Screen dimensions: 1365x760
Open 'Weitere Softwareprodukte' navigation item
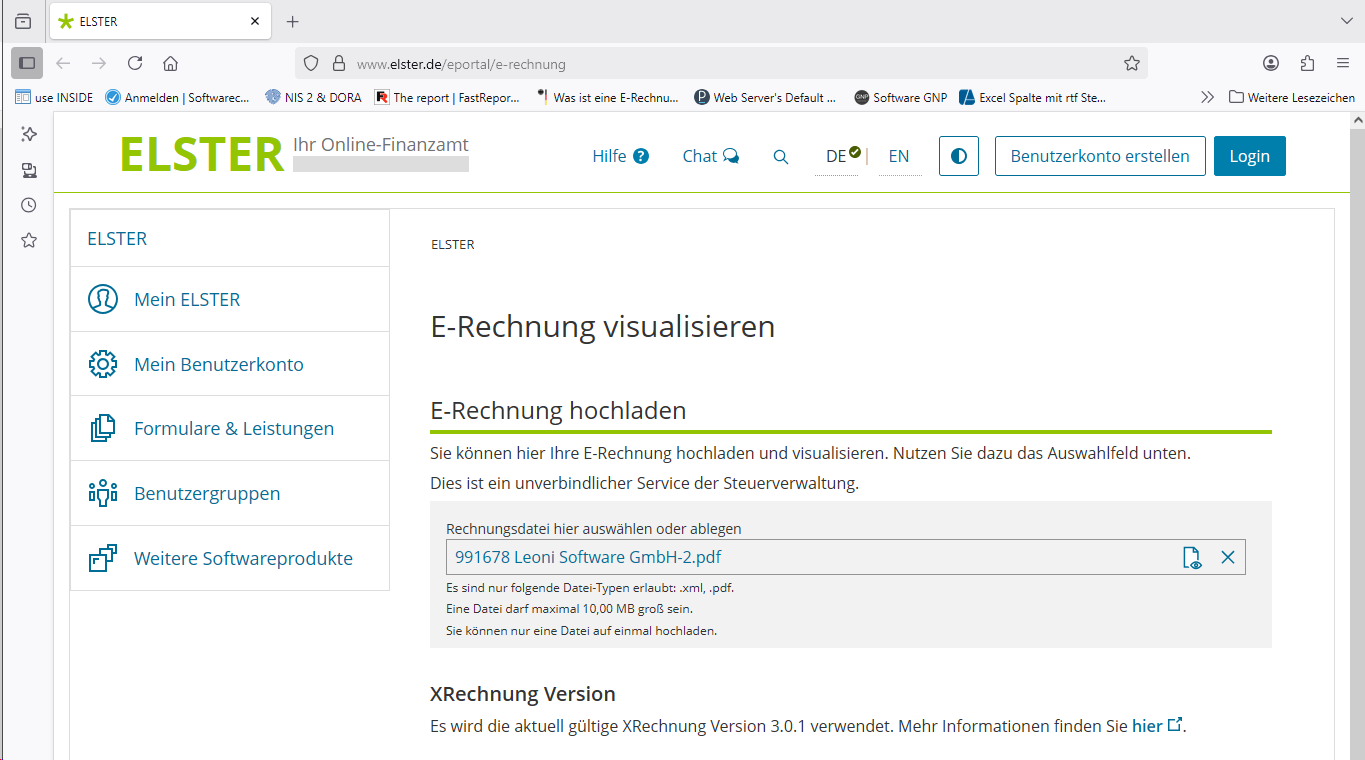tap(230, 558)
